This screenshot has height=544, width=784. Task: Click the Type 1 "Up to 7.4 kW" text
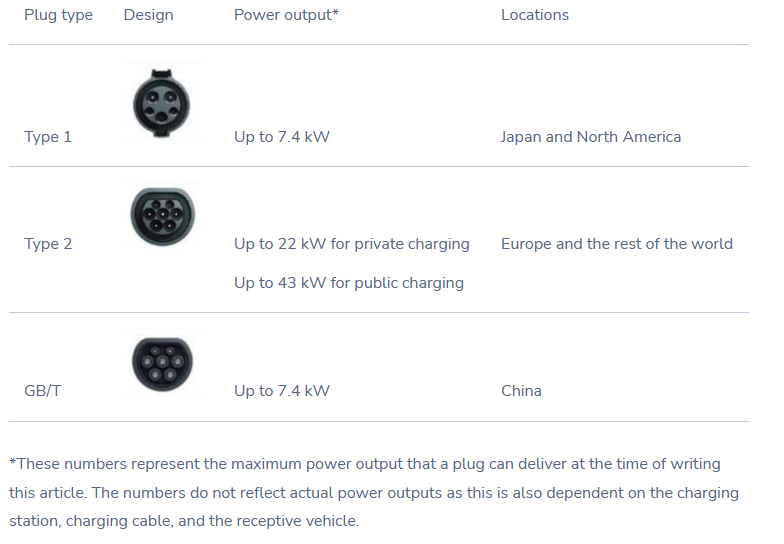click(282, 137)
